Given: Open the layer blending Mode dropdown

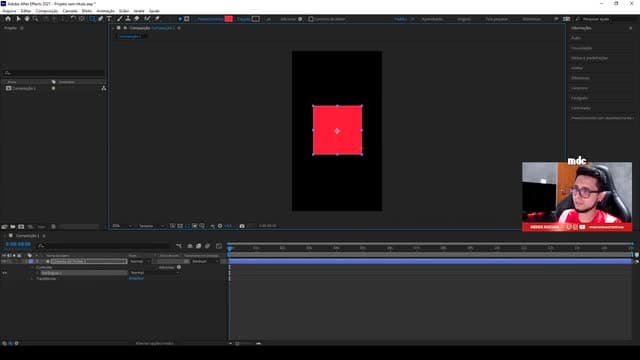Looking at the screenshot, I should tap(140, 261).
